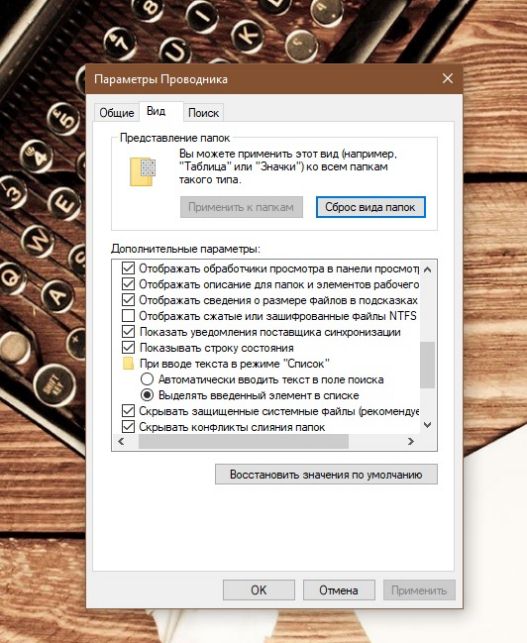This screenshot has width=527, height=643.
Task: Confirm with the OK button
Action: [259, 590]
